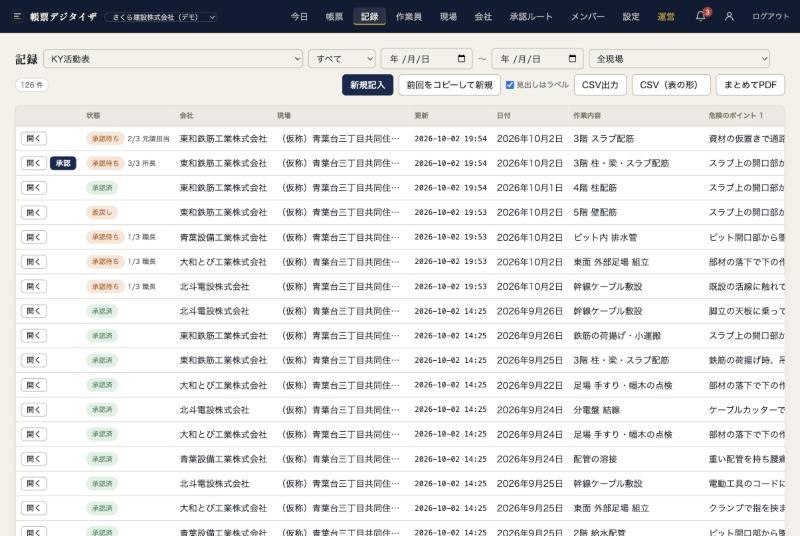Screen dimensions: 800x536
Task: Open the 会社 tab
Action: (x=483, y=16)
